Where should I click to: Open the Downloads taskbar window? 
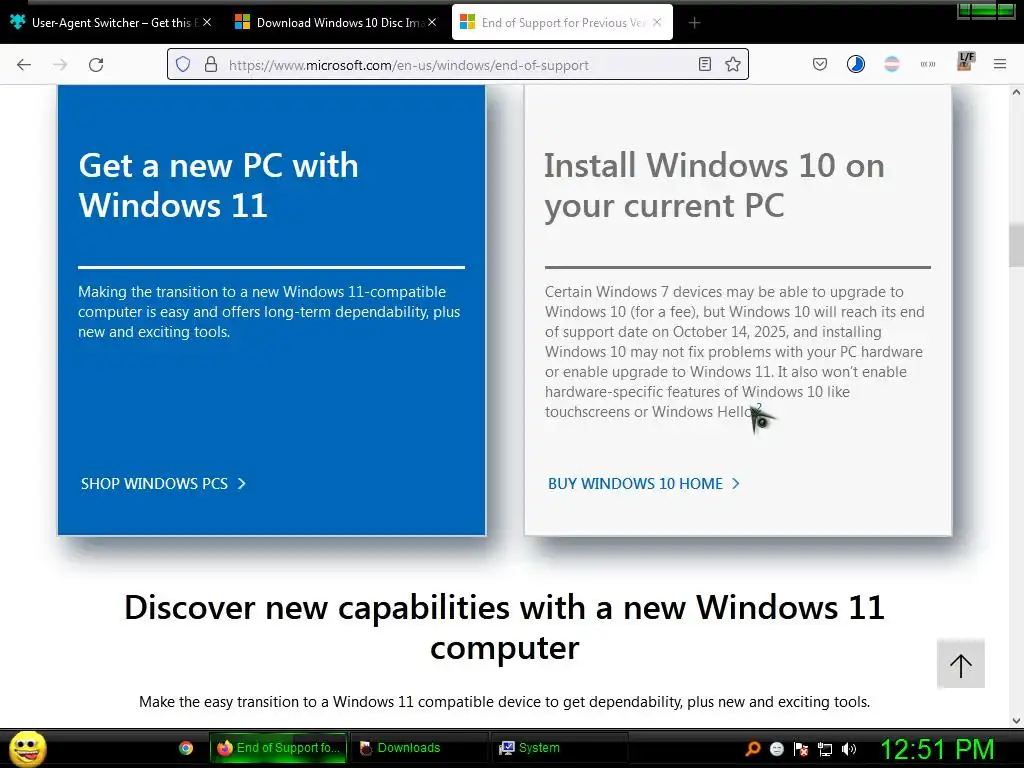tap(418, 748)
